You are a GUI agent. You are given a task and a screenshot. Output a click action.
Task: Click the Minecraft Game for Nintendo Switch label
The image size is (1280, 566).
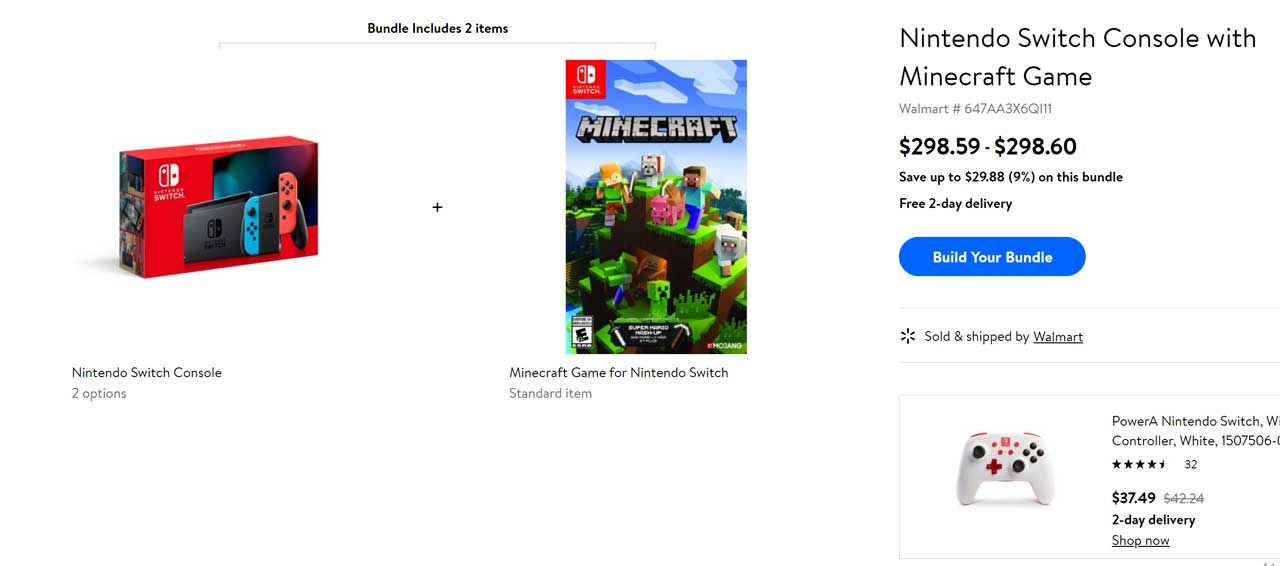619,372
